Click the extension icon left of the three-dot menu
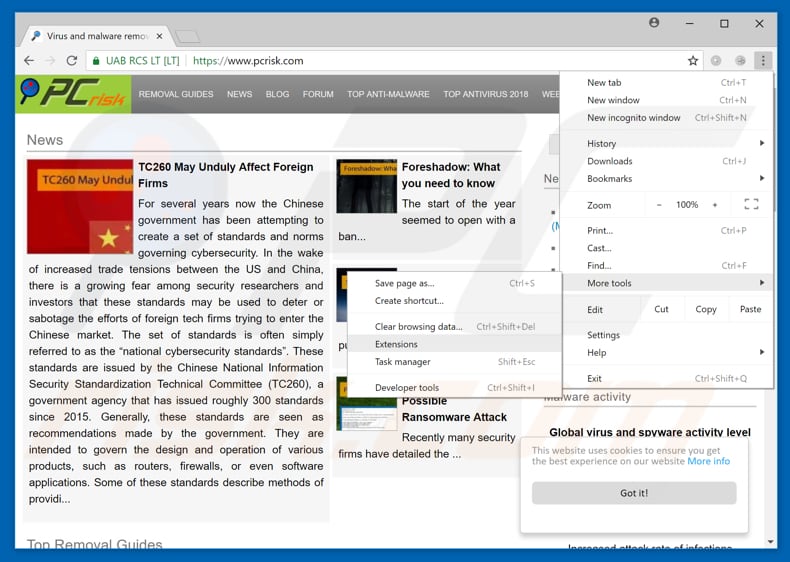Screen dimensions: 790x562 tap(740, 60)
